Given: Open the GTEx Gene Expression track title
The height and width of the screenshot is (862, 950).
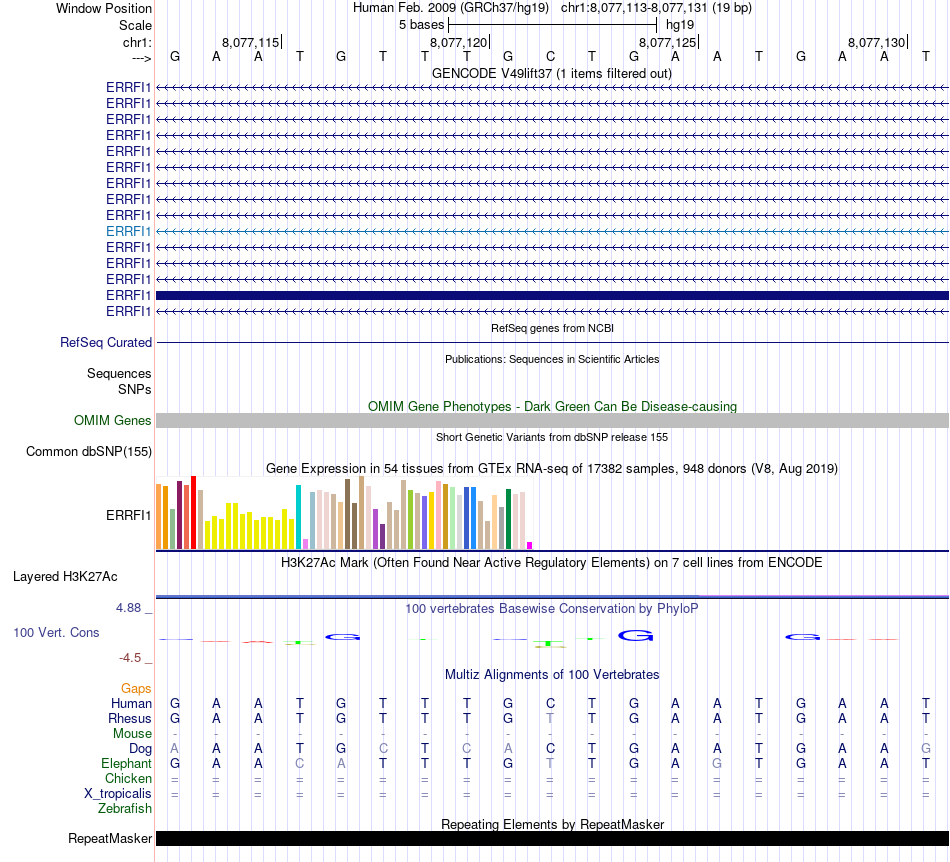Looking at the screenshot, I should [552, 468].
